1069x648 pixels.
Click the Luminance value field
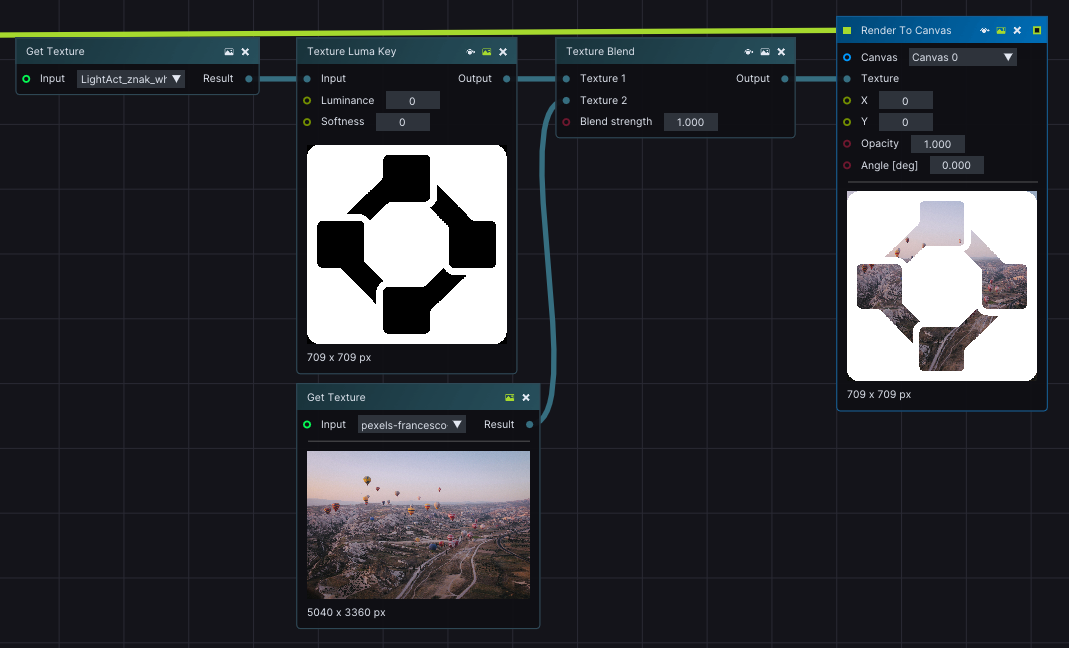[412, 101]
